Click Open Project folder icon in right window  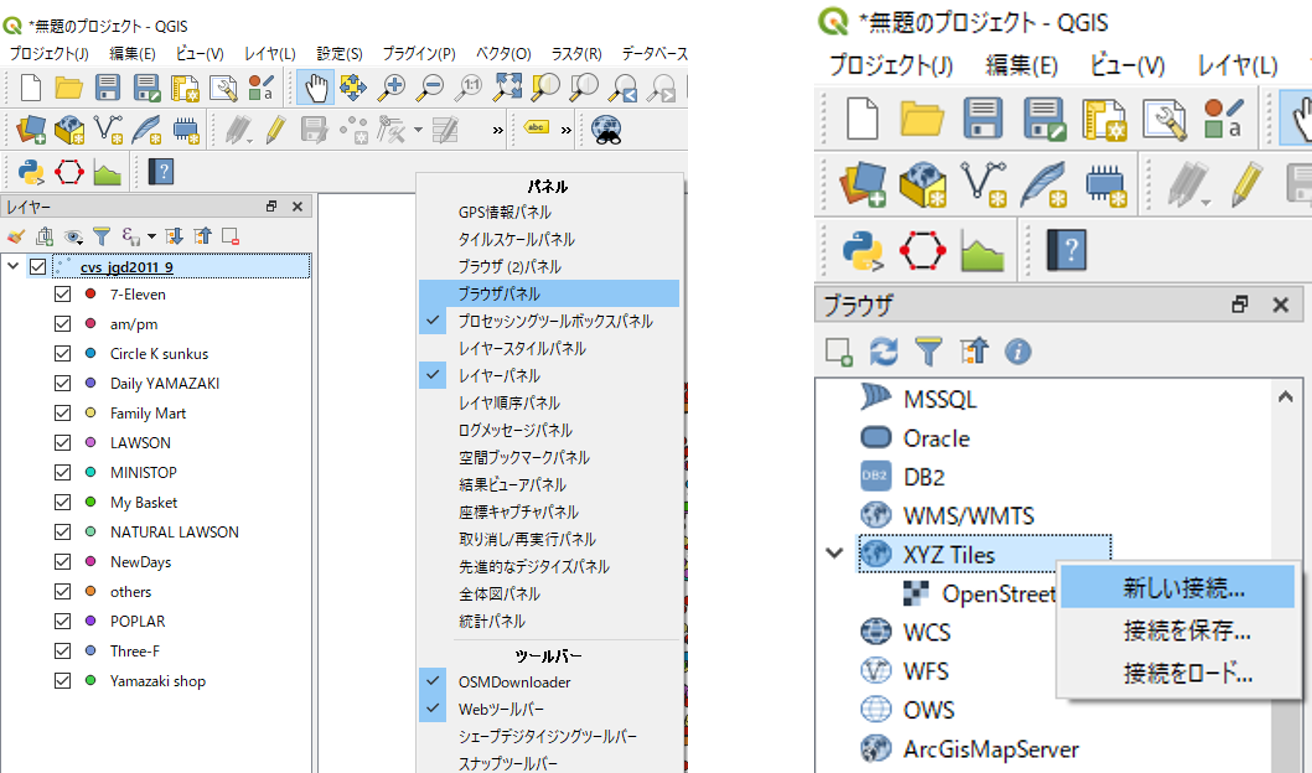coord(922,119)
